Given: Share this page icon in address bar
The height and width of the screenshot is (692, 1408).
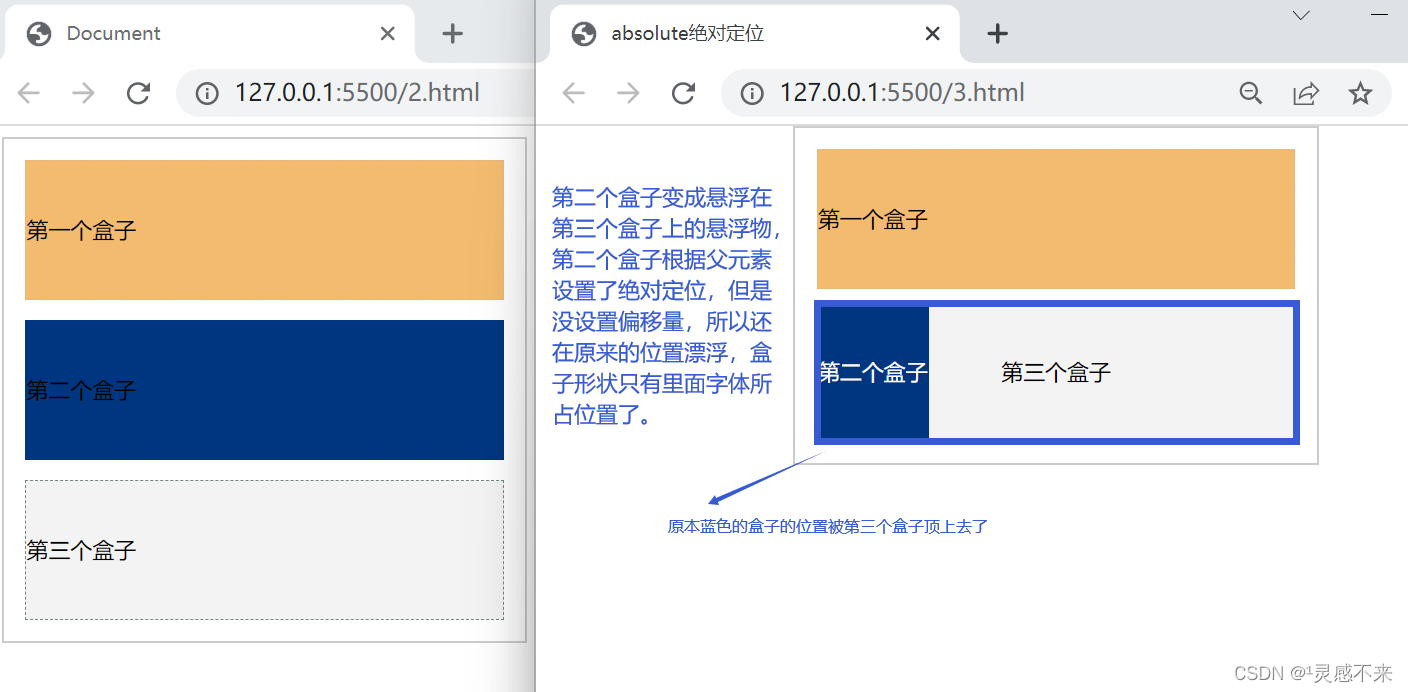Looking at the screenshot, I should (x=1306, y=93).
